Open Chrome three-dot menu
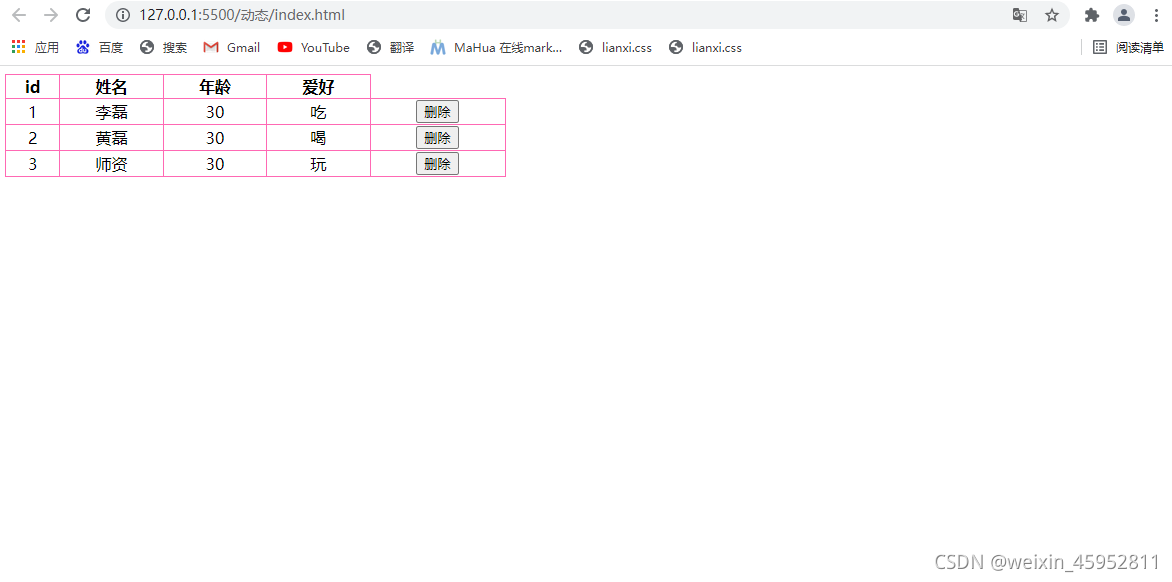This screenshot has width=1172, height=582. coord(1156,15)
